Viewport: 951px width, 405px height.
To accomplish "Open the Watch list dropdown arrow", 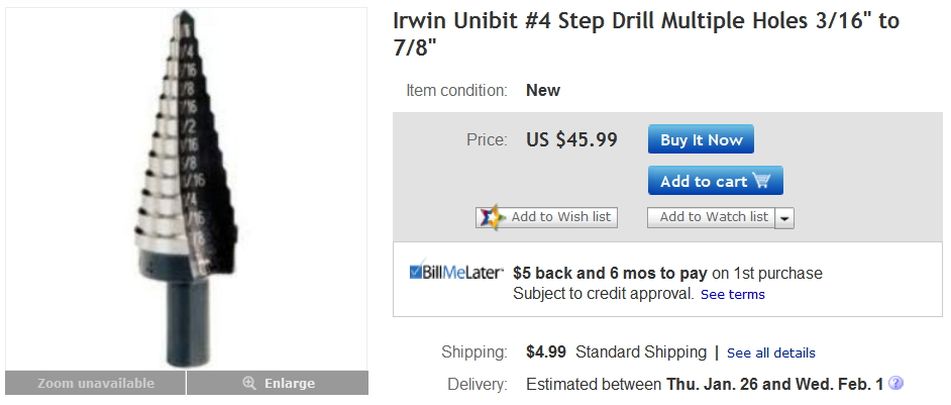I will pyautogui.click(x=784, y=218).
